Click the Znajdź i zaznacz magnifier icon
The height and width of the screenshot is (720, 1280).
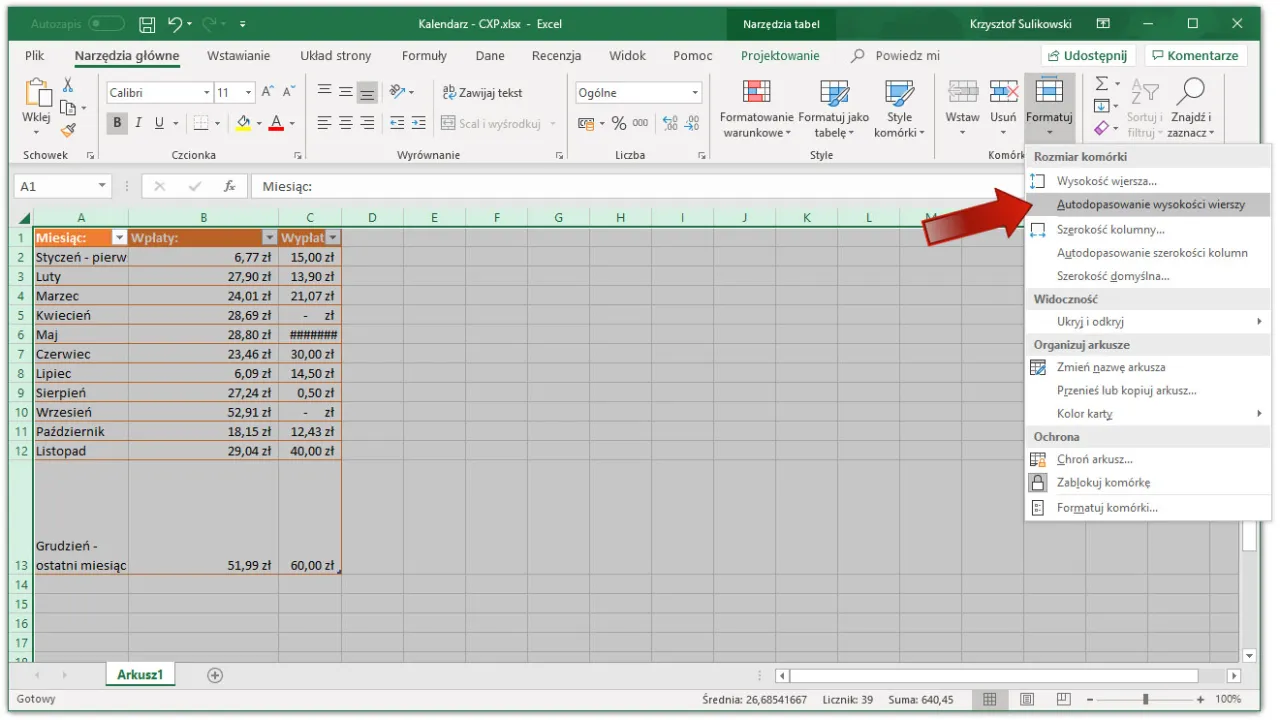coord(1190,93)
